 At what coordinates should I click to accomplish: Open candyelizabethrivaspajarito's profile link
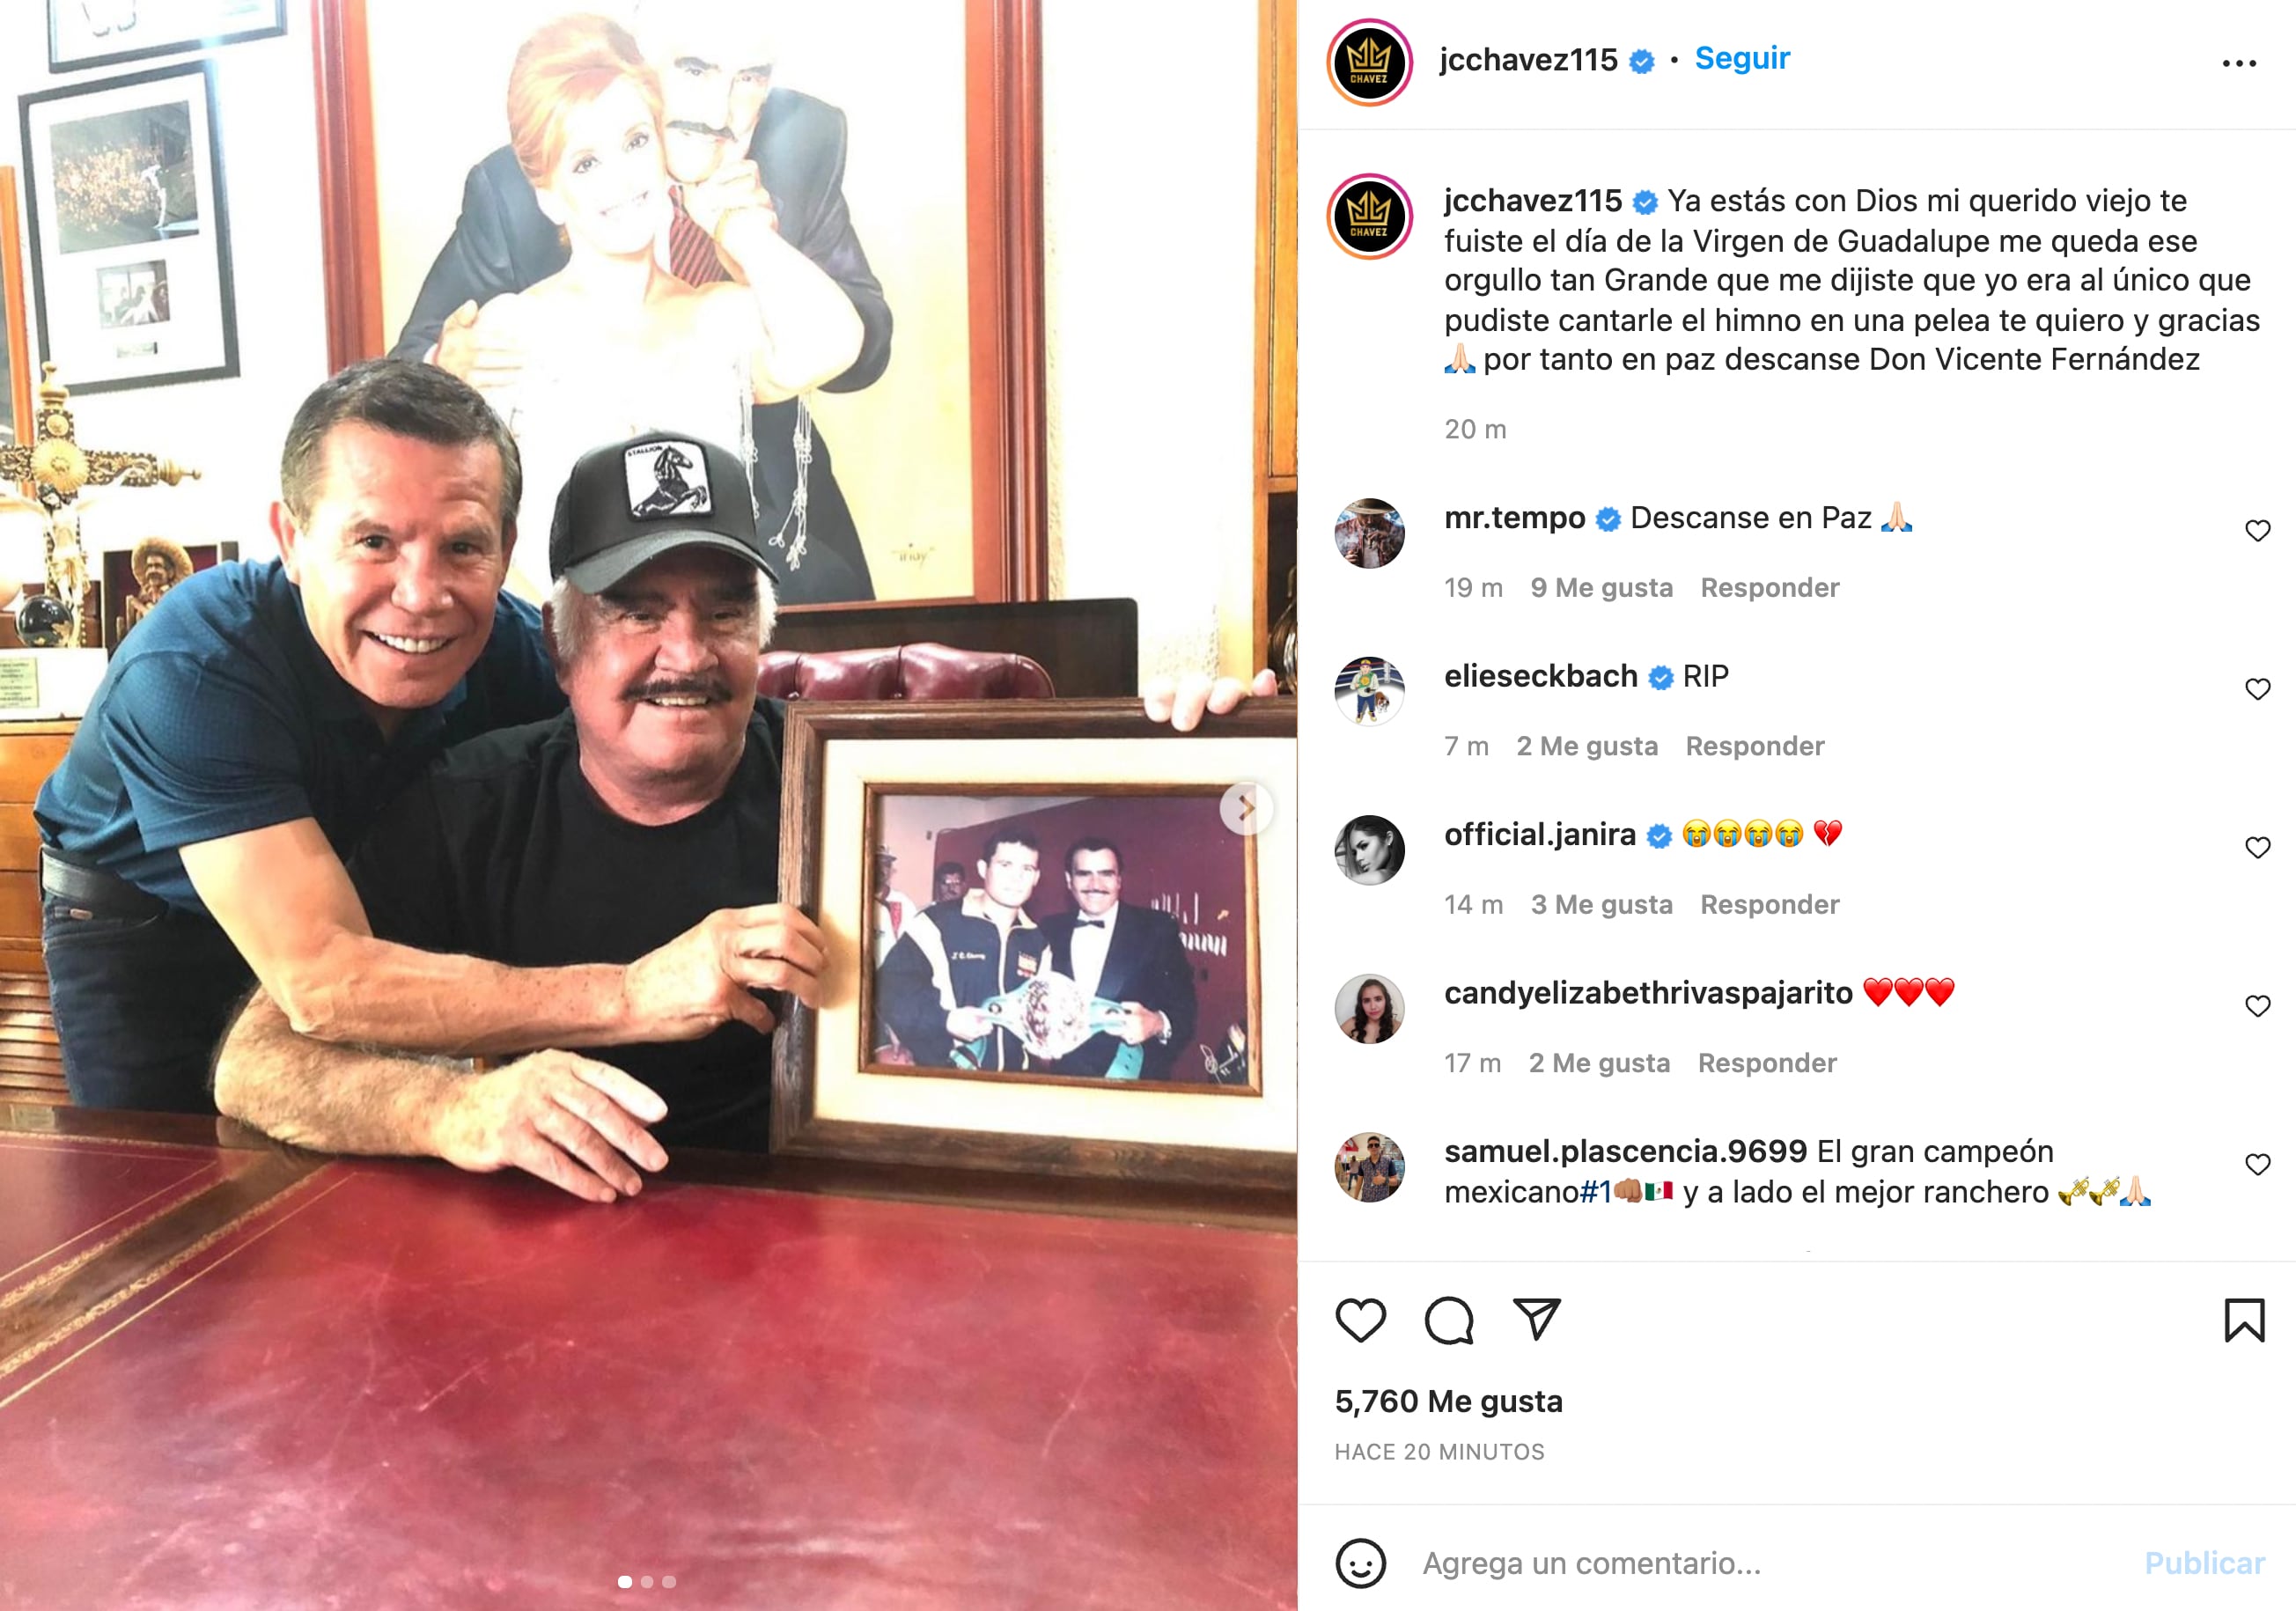tap(1648, 993)
